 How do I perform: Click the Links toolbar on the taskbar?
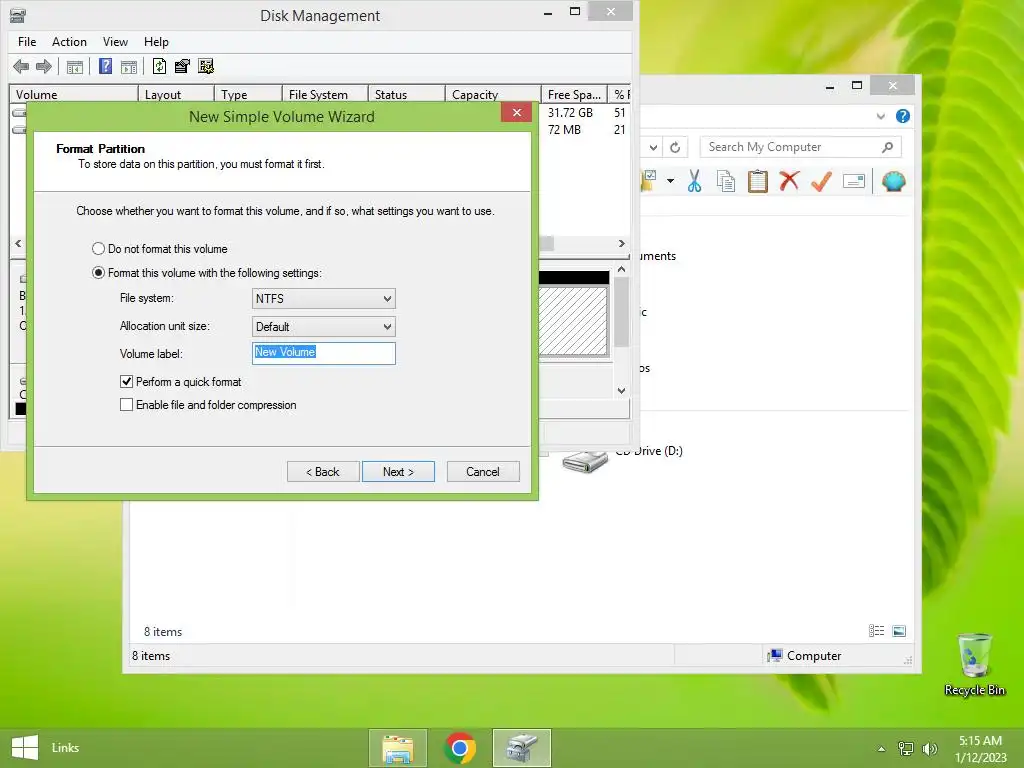[x=65, y=748]
